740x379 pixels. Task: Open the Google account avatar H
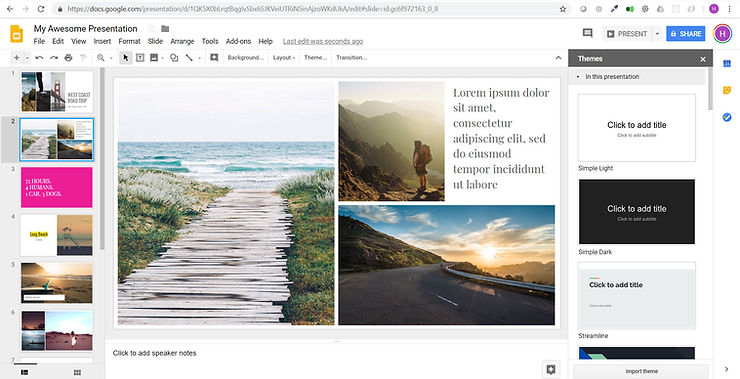[722, 34]
